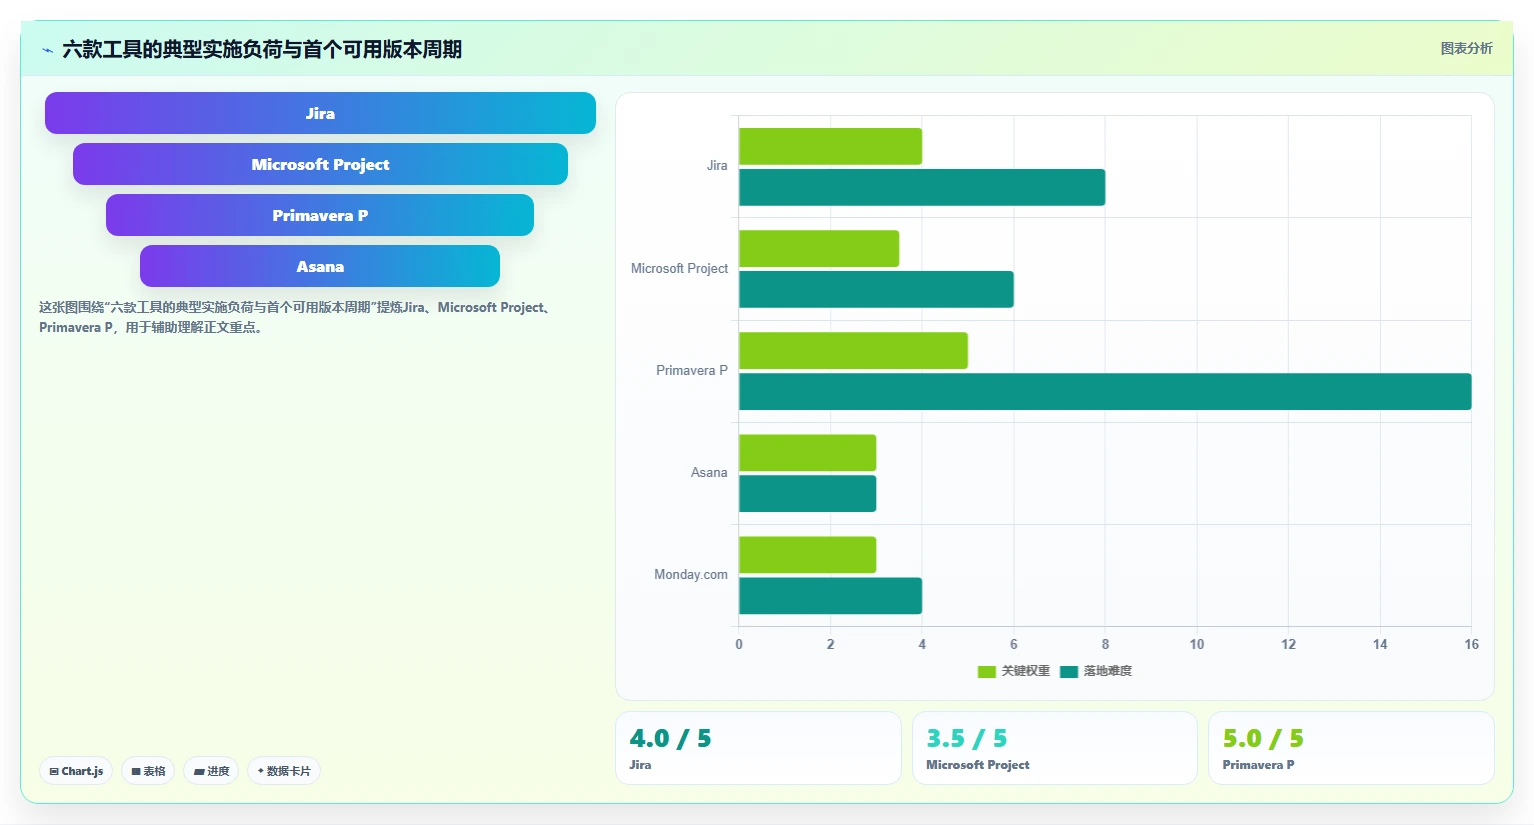Click the Jira axis label in the chart
The height and width of the screenshot is (825, 1534).
tap(717, 166)
